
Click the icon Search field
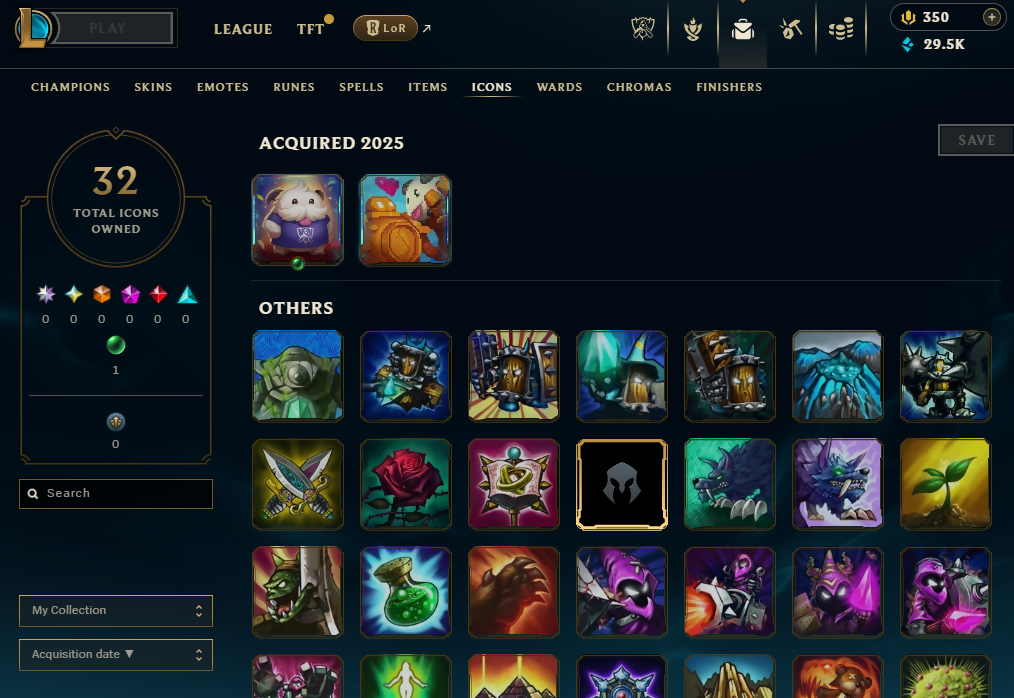coord(116,494)
